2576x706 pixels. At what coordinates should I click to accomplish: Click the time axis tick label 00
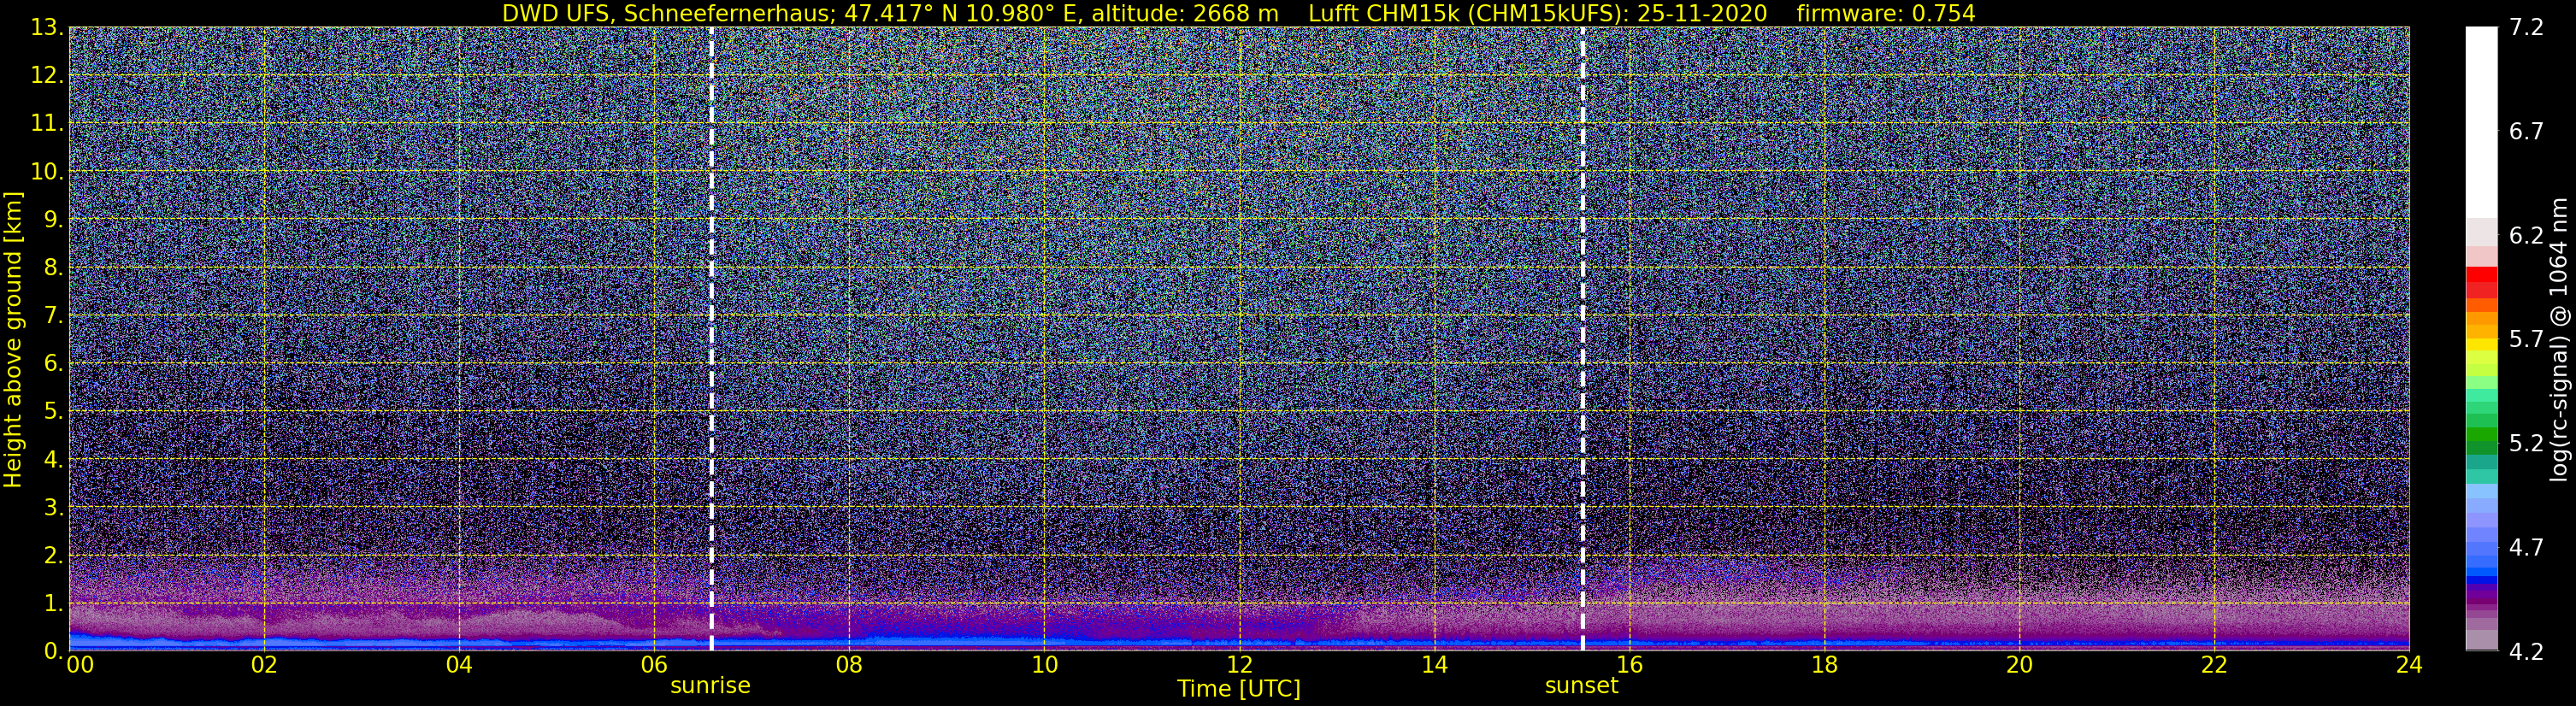coord(79,665)
